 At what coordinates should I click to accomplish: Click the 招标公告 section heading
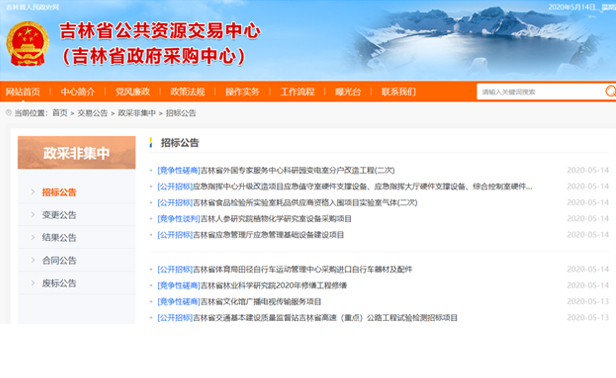tap(180, 143)
